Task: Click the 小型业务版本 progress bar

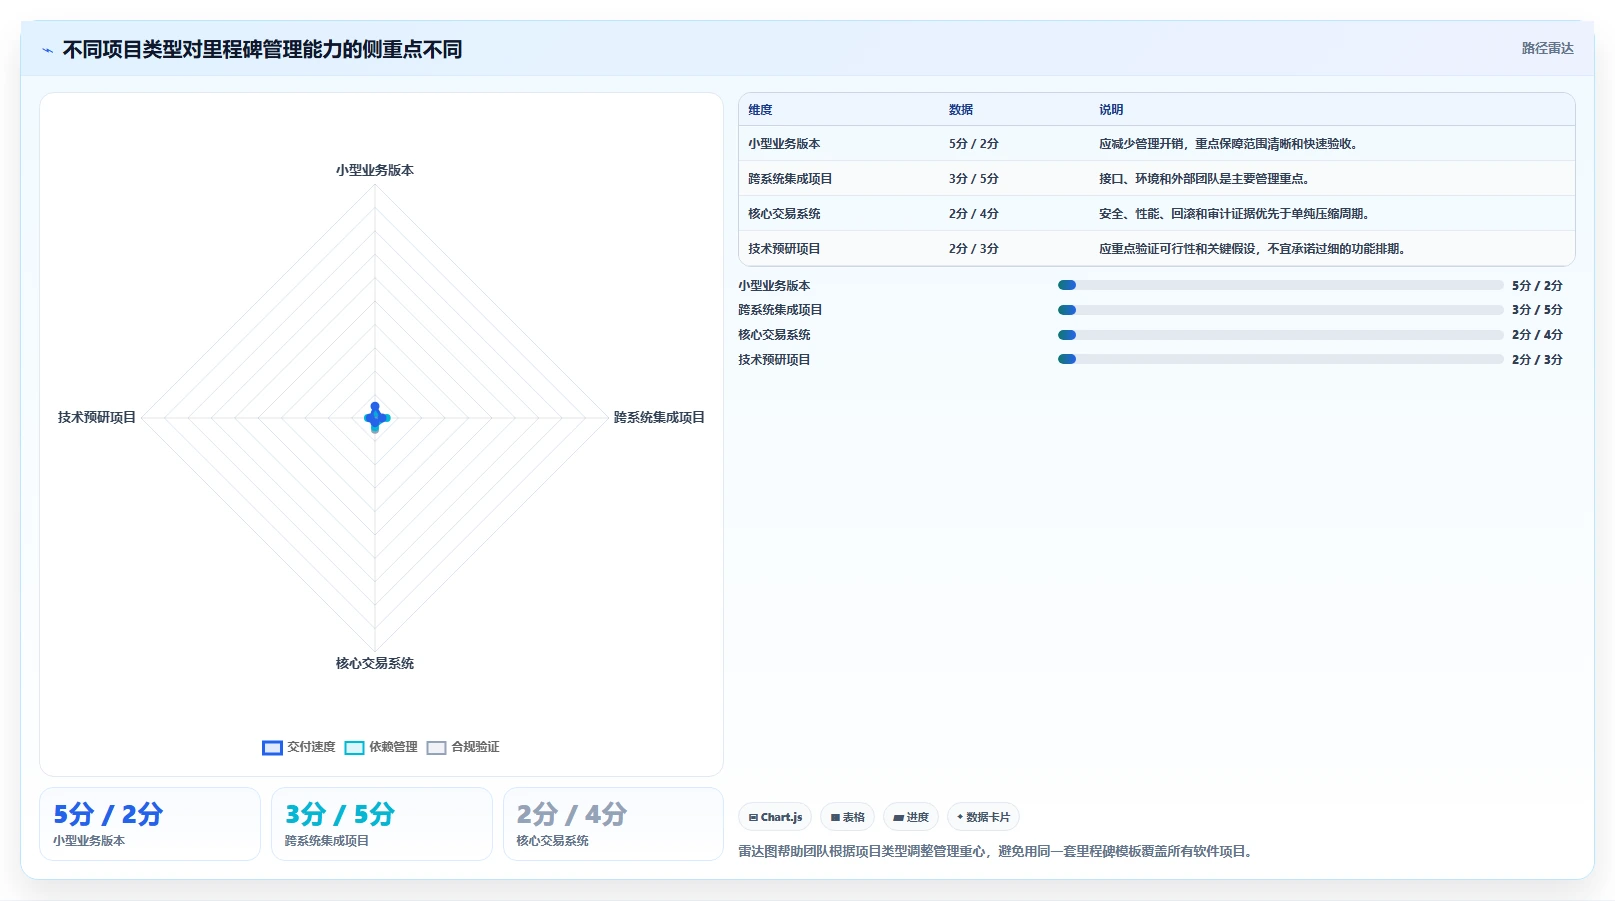Action: click(1280, 285)
